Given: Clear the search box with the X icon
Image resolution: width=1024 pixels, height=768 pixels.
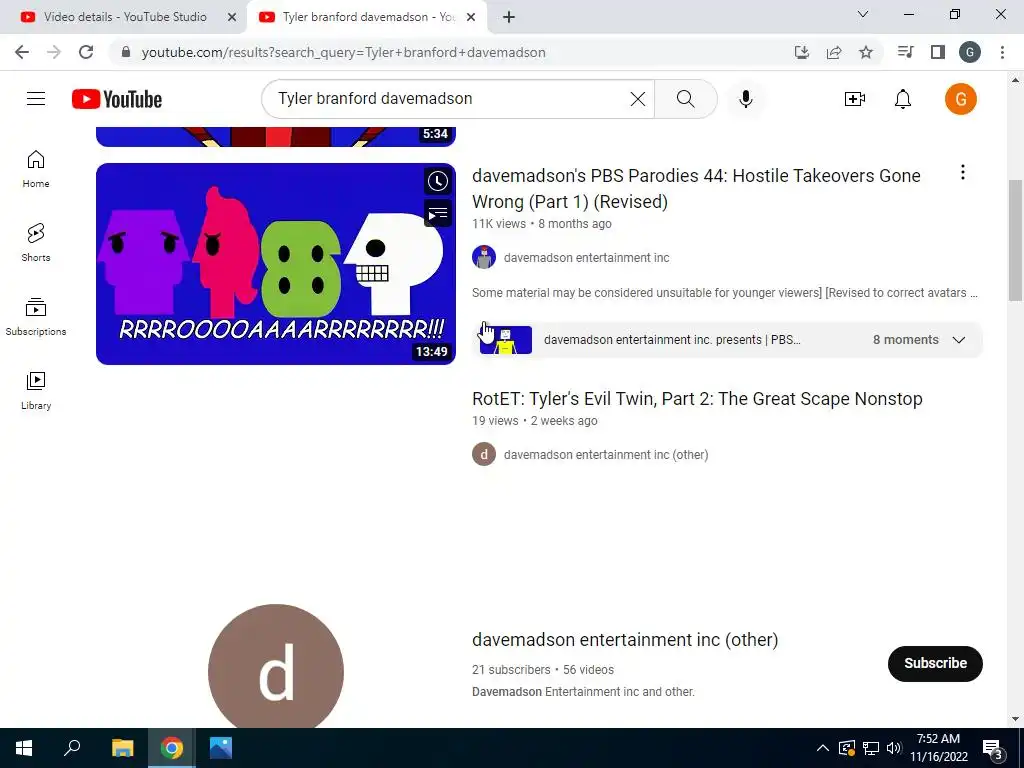Looking at the screenshot, I should point(637,99).
